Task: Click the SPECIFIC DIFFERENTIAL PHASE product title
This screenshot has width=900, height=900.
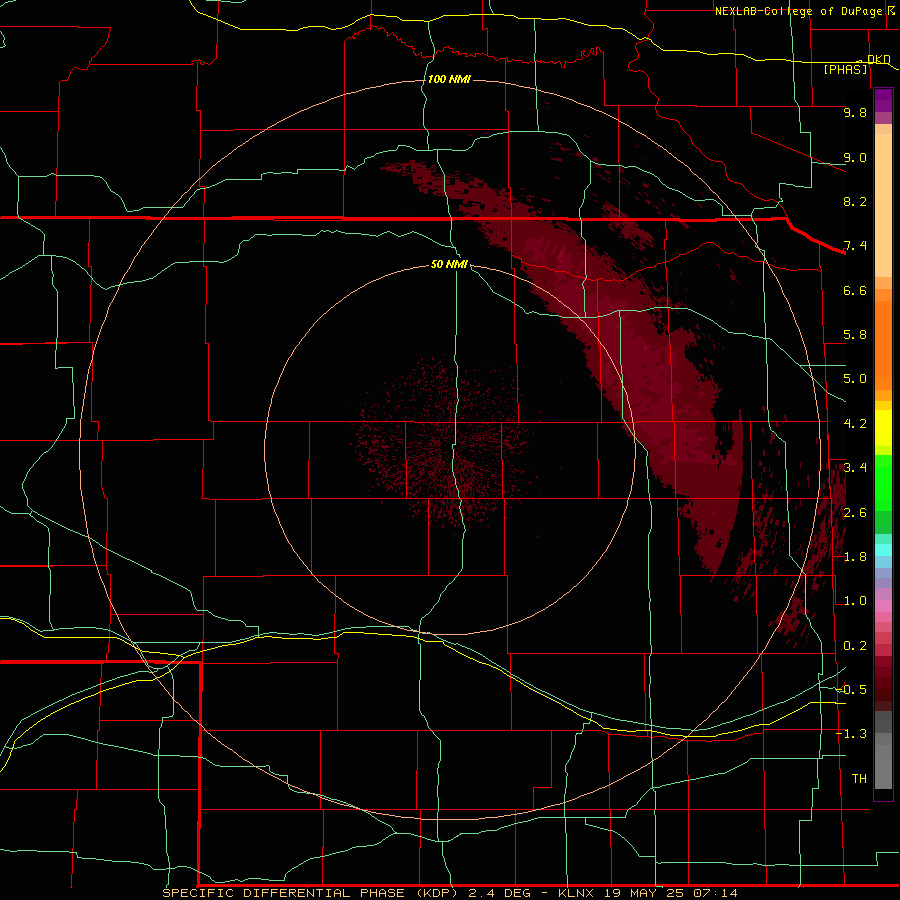Action: [285, 893]
